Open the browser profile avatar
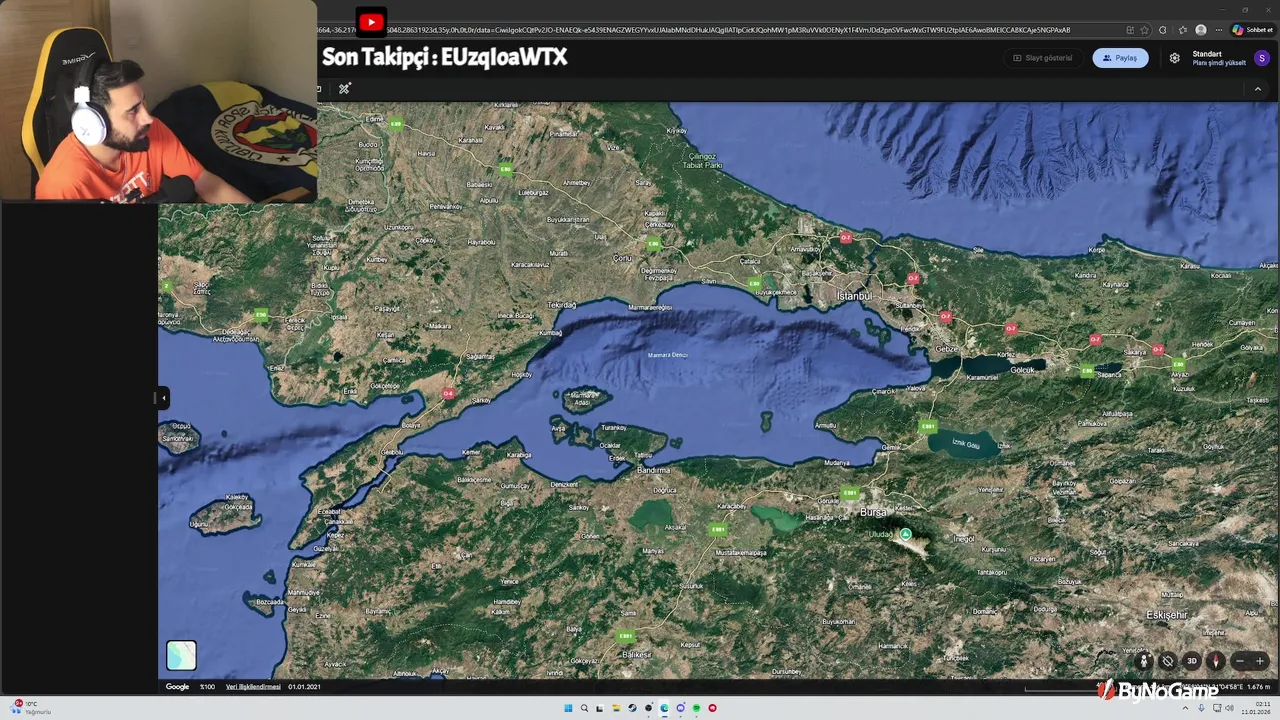The image size is (1280, 720). point(1201,30)
